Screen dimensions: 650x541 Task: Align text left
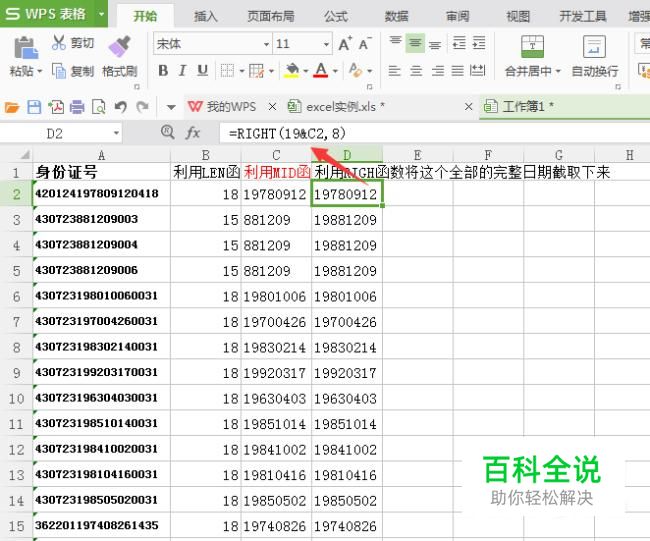(x=394, y=71)
